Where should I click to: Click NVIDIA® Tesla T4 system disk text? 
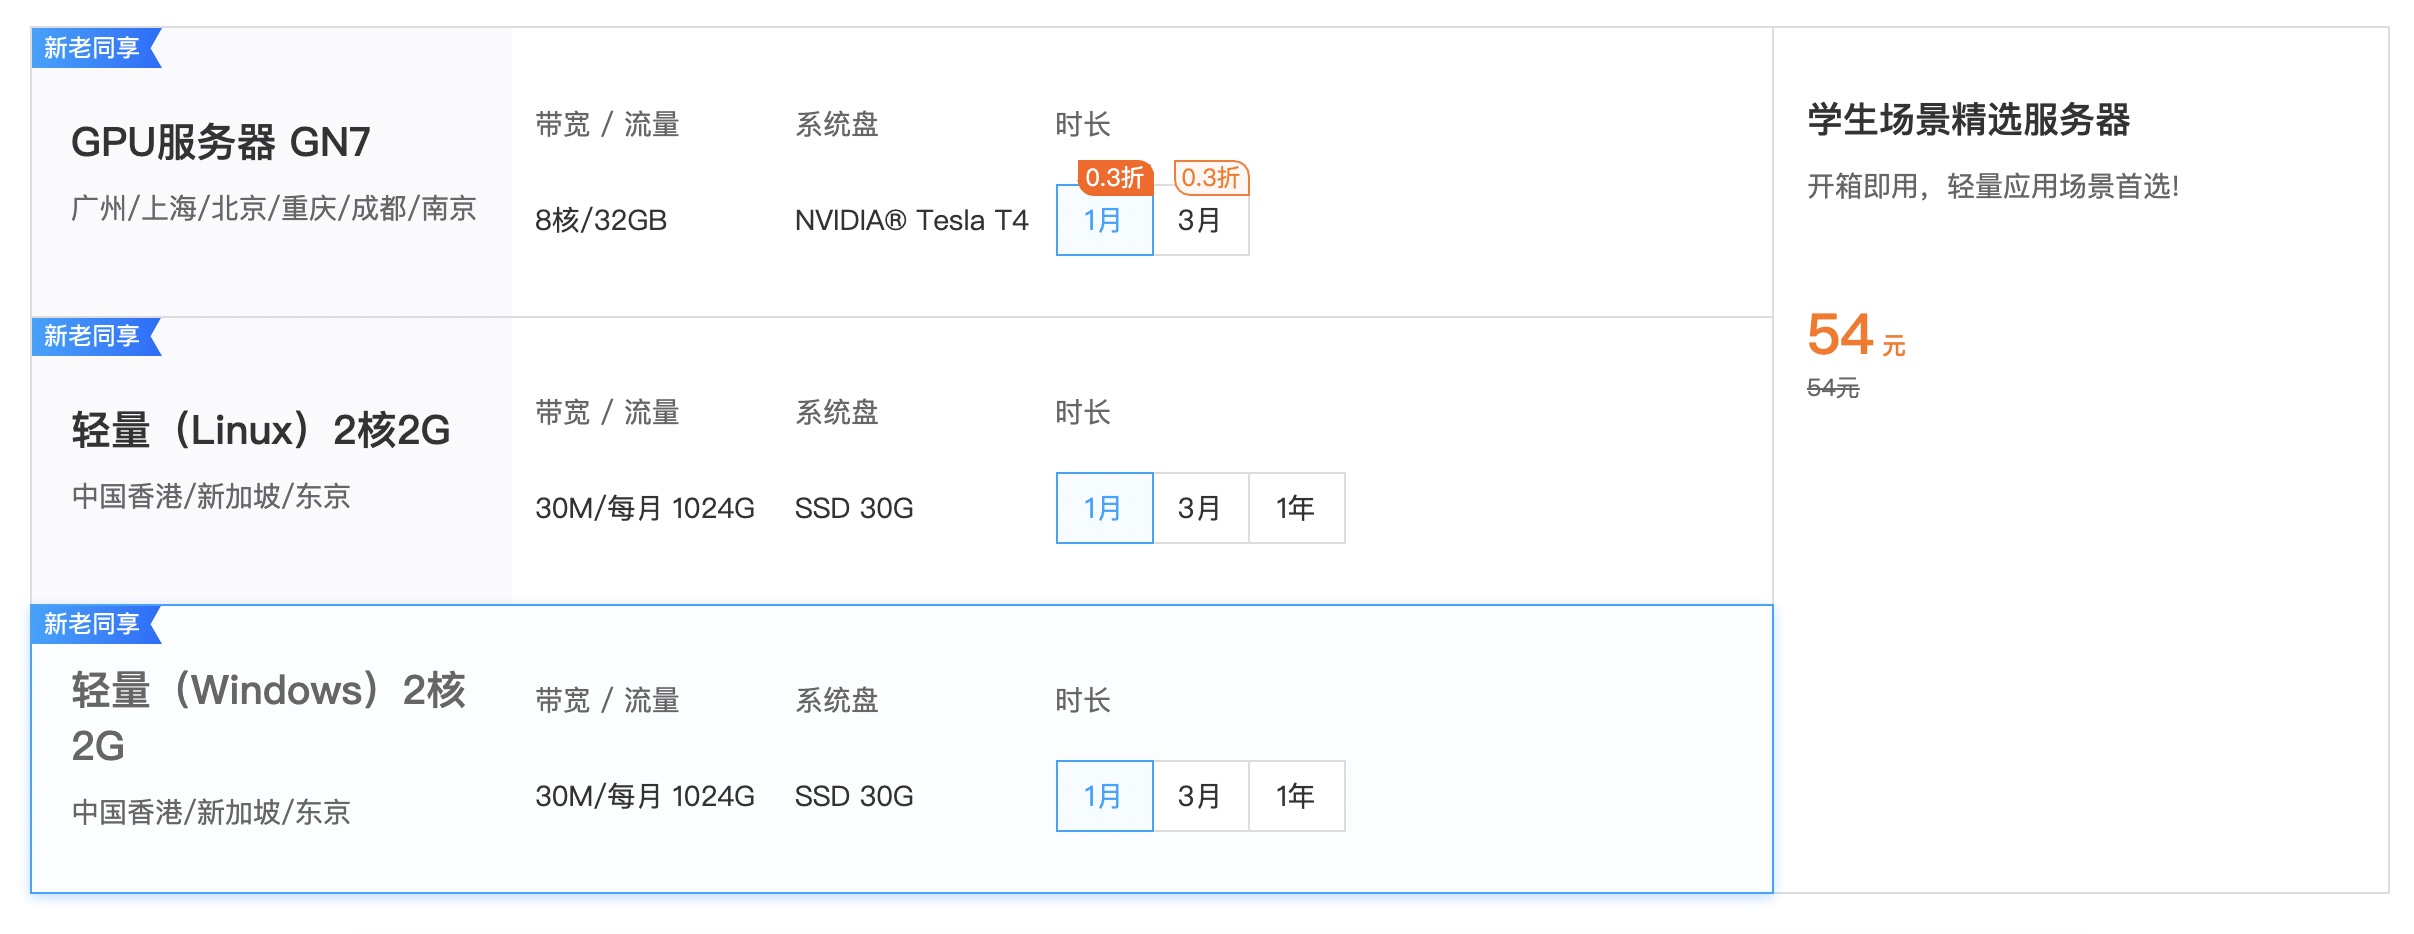point(911,222)
